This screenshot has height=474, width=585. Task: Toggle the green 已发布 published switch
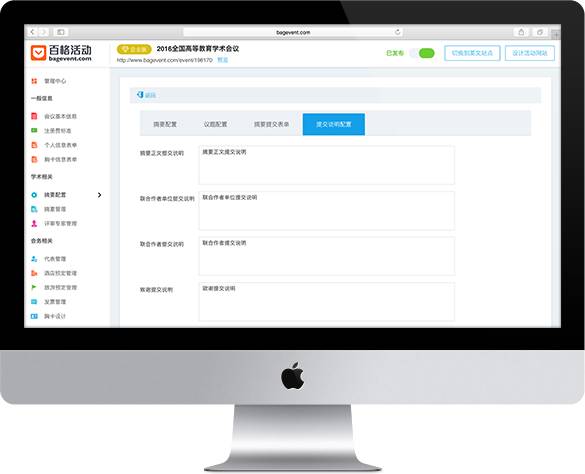click(423, 53)
